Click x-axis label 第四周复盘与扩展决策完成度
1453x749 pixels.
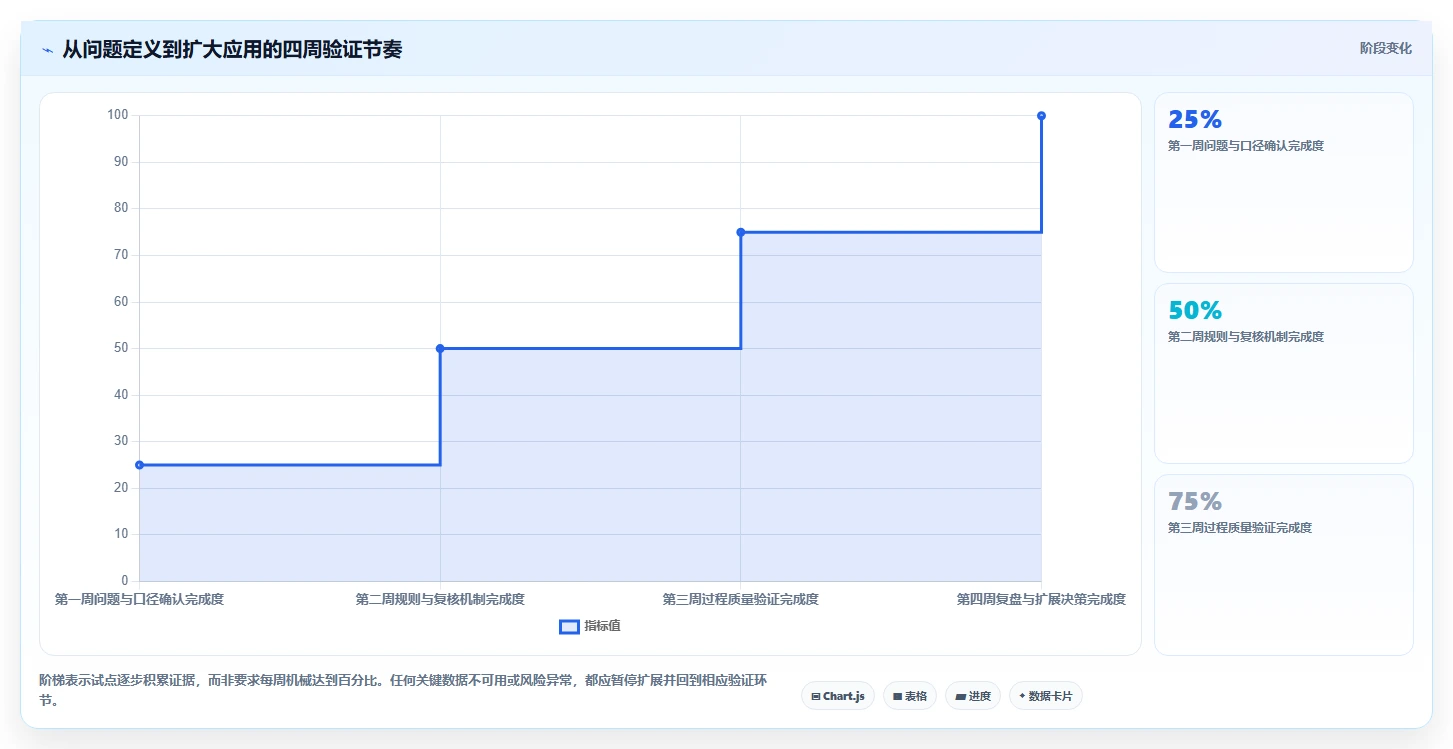(x=1041, y=600)
